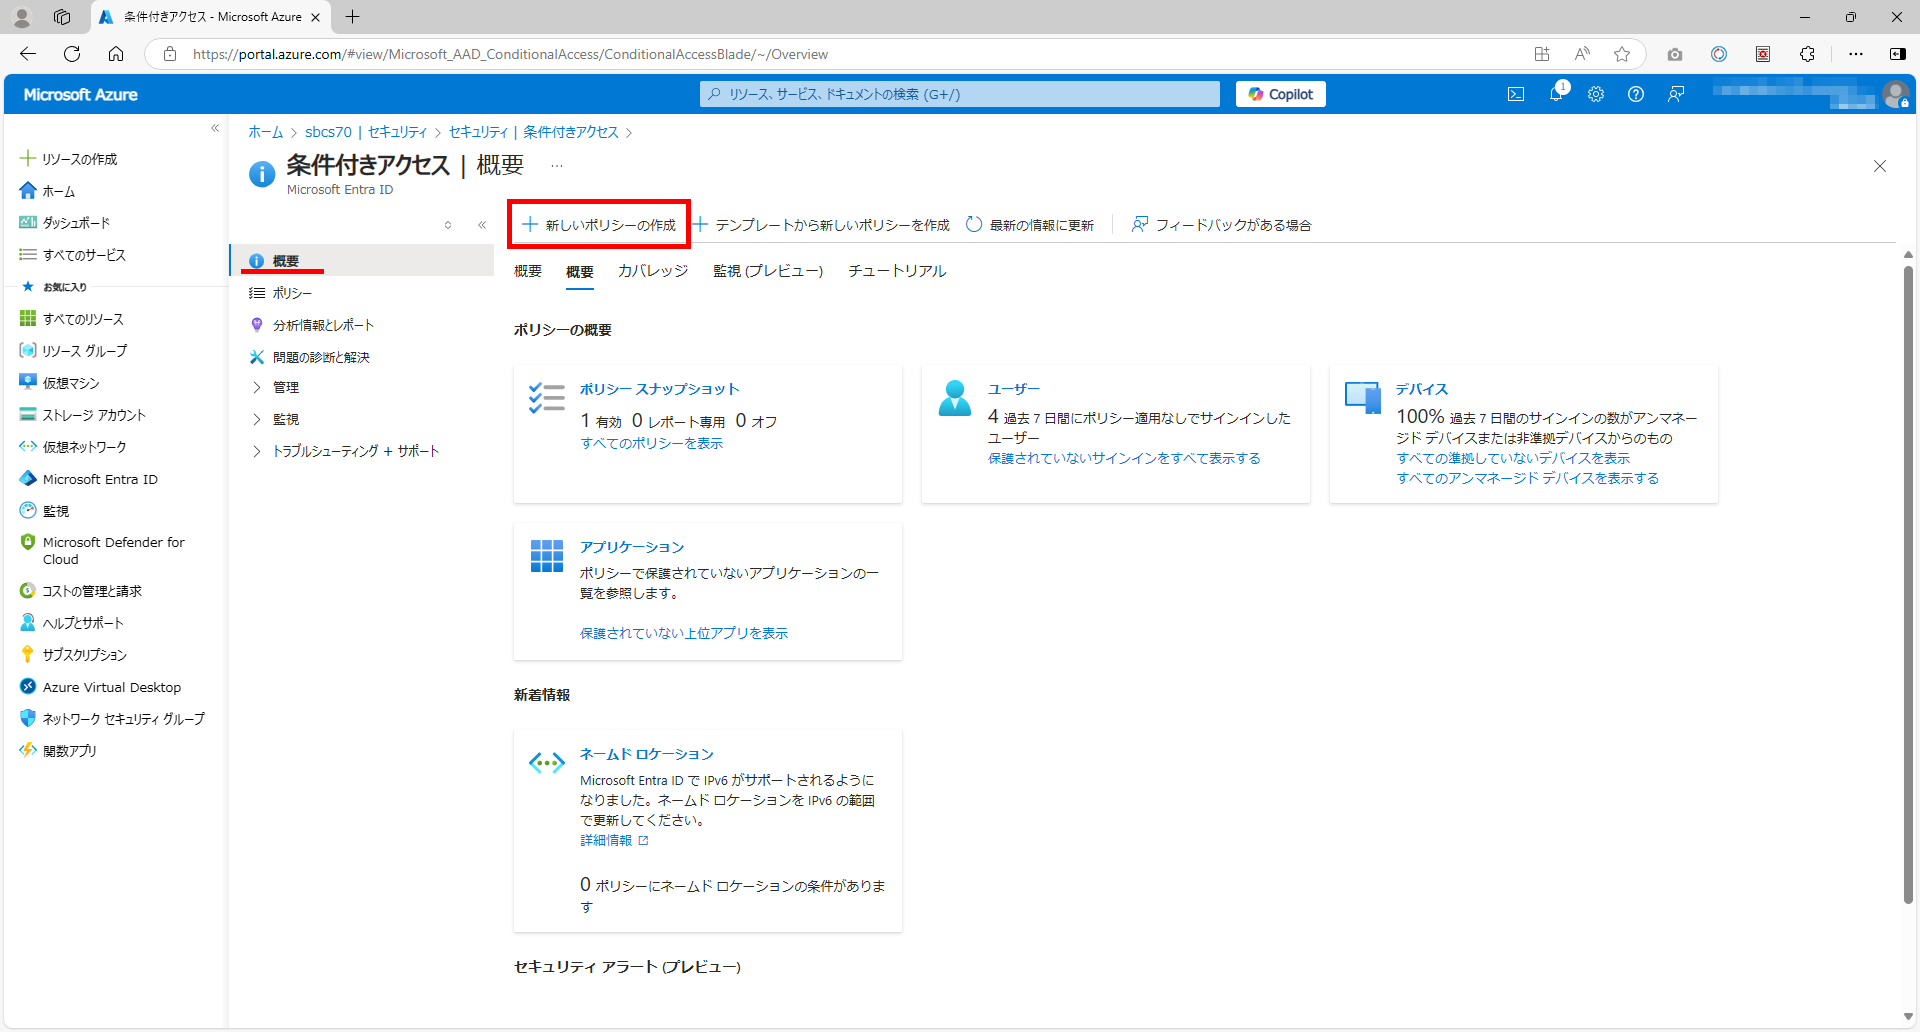The image size is (1920, 1032).
Task: Click sbcs70 | セキュリティ breadcrumb
Action: (366, 132)
